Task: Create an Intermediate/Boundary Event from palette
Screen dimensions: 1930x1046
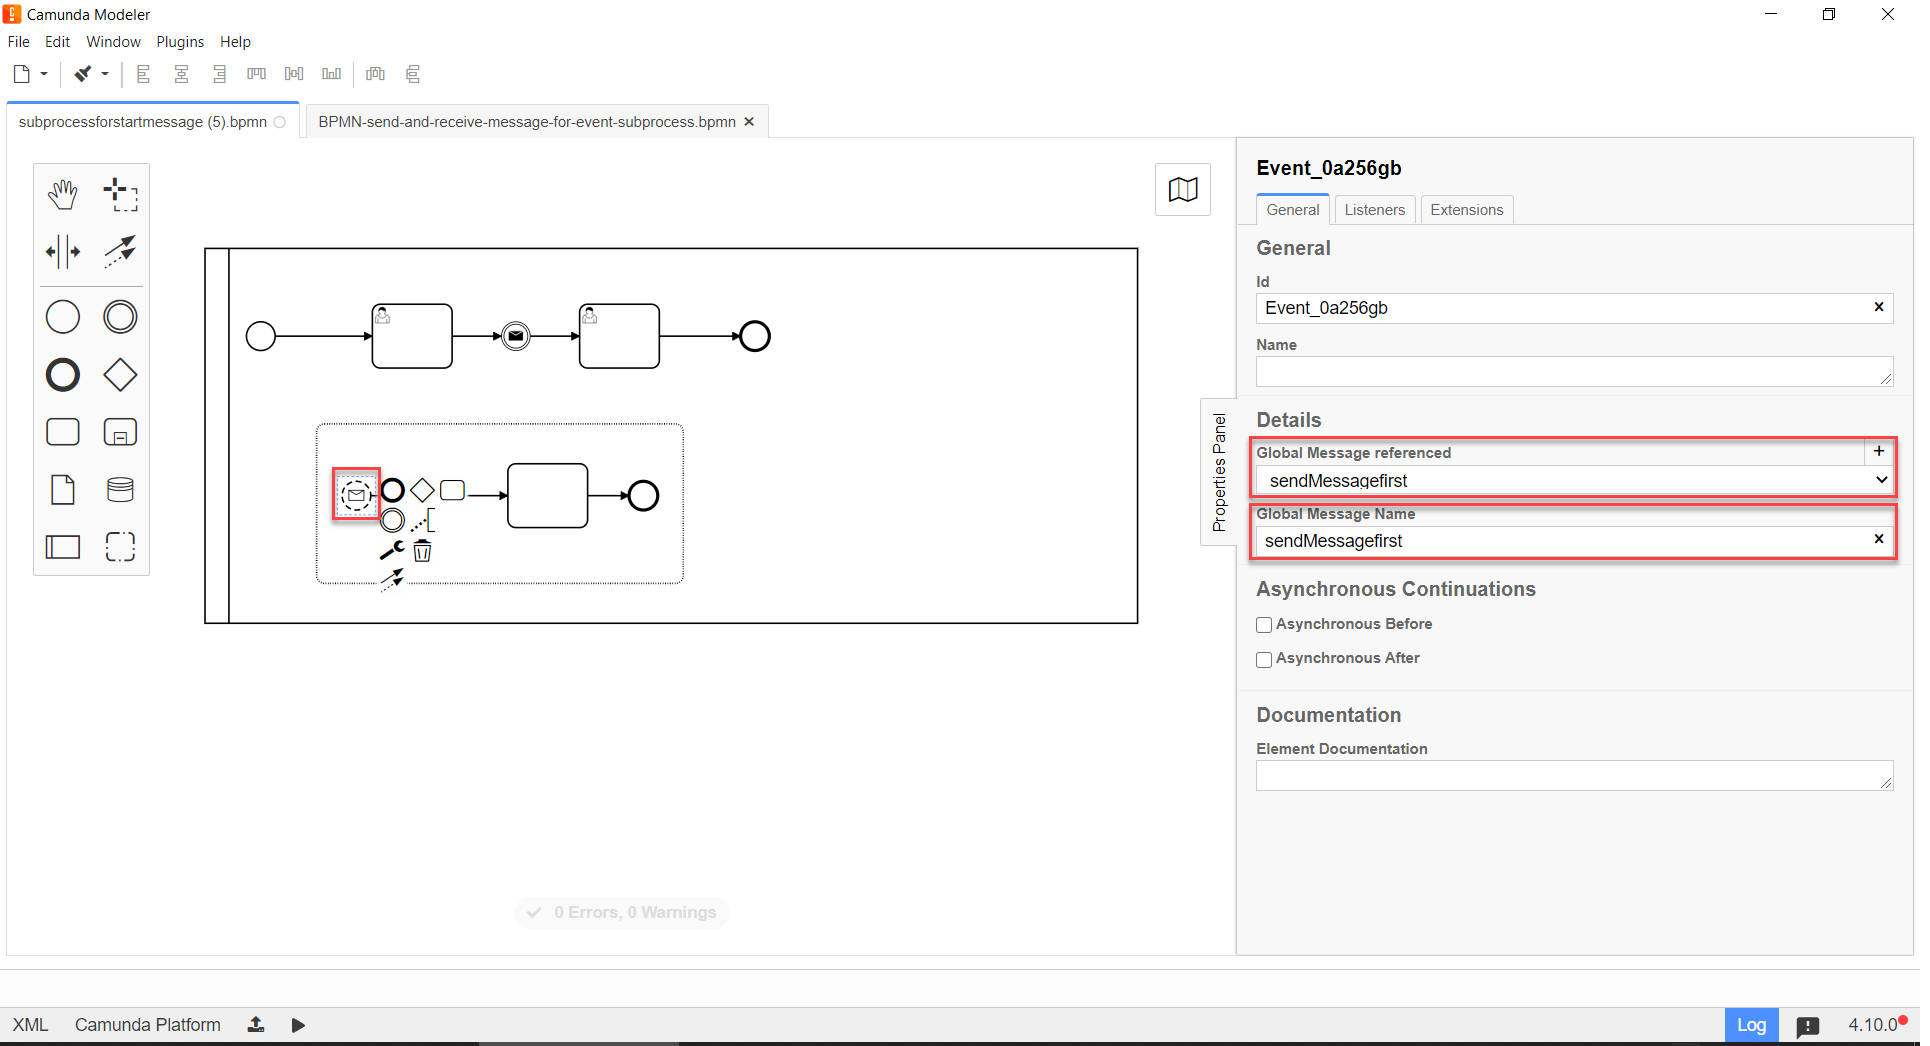Action: (121, 317)
